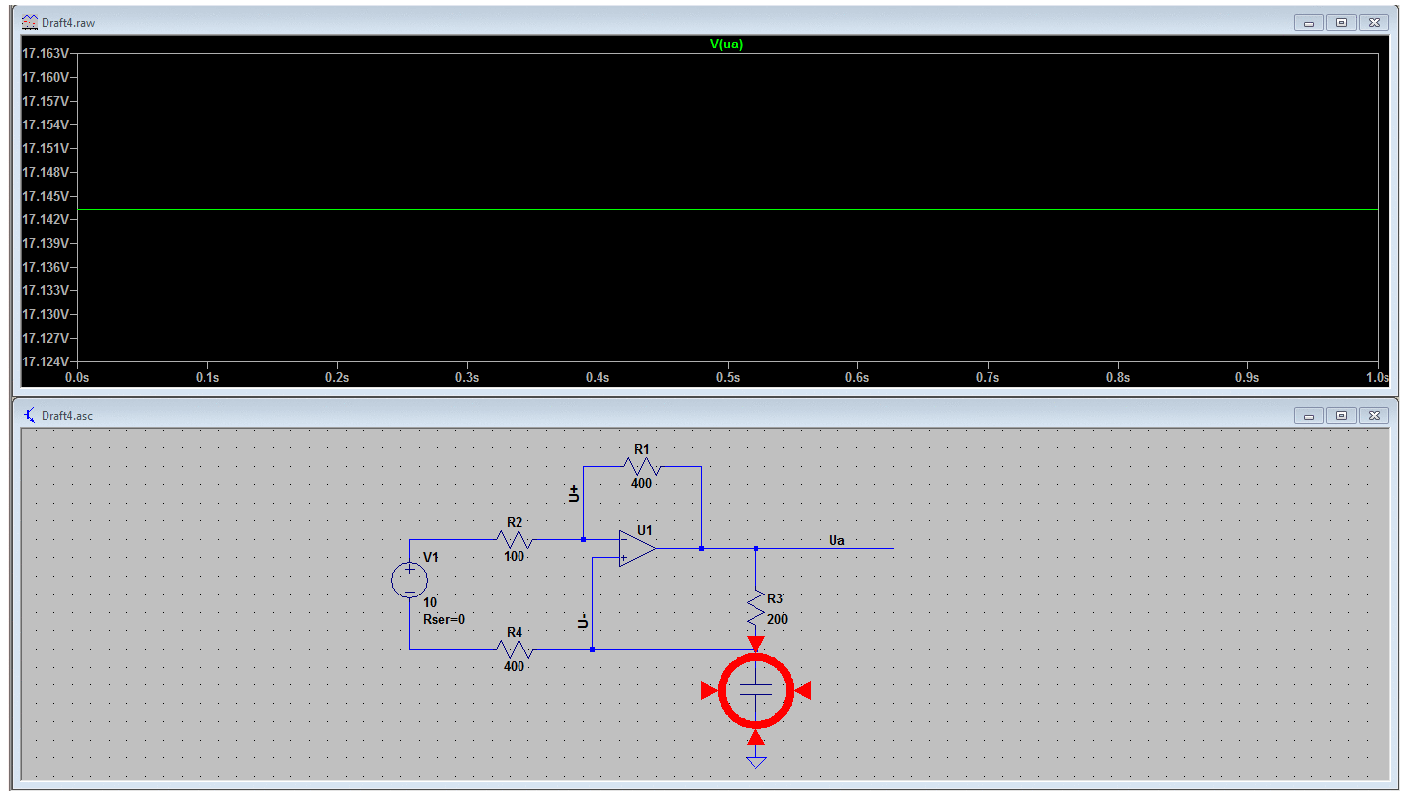
Task: Click the 0.0s label on the time axis
Action: (77, 378)
